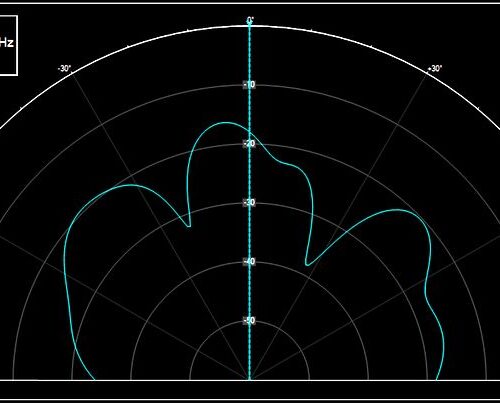Image resolution: width=500 pixels, height=403 pixels.
Task: Click the right null notch near -40
Action: click(307, 265)
